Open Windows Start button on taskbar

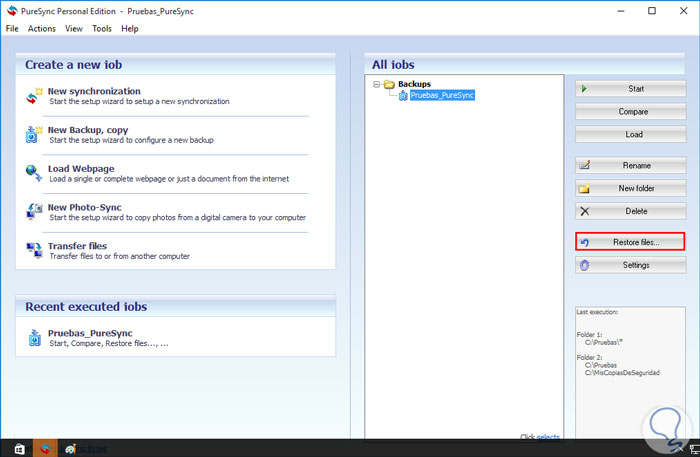[19, 449]
